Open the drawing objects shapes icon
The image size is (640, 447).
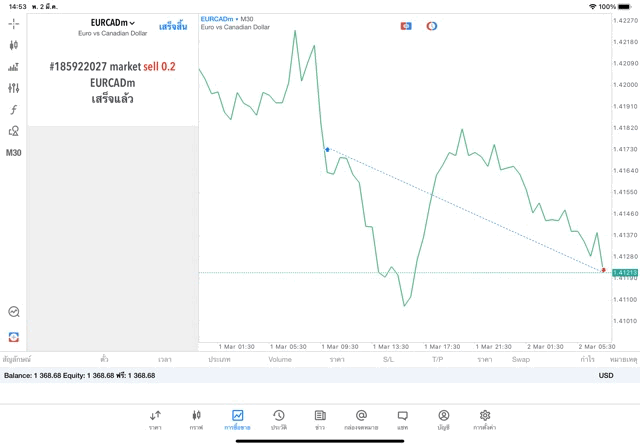(13, 131)
